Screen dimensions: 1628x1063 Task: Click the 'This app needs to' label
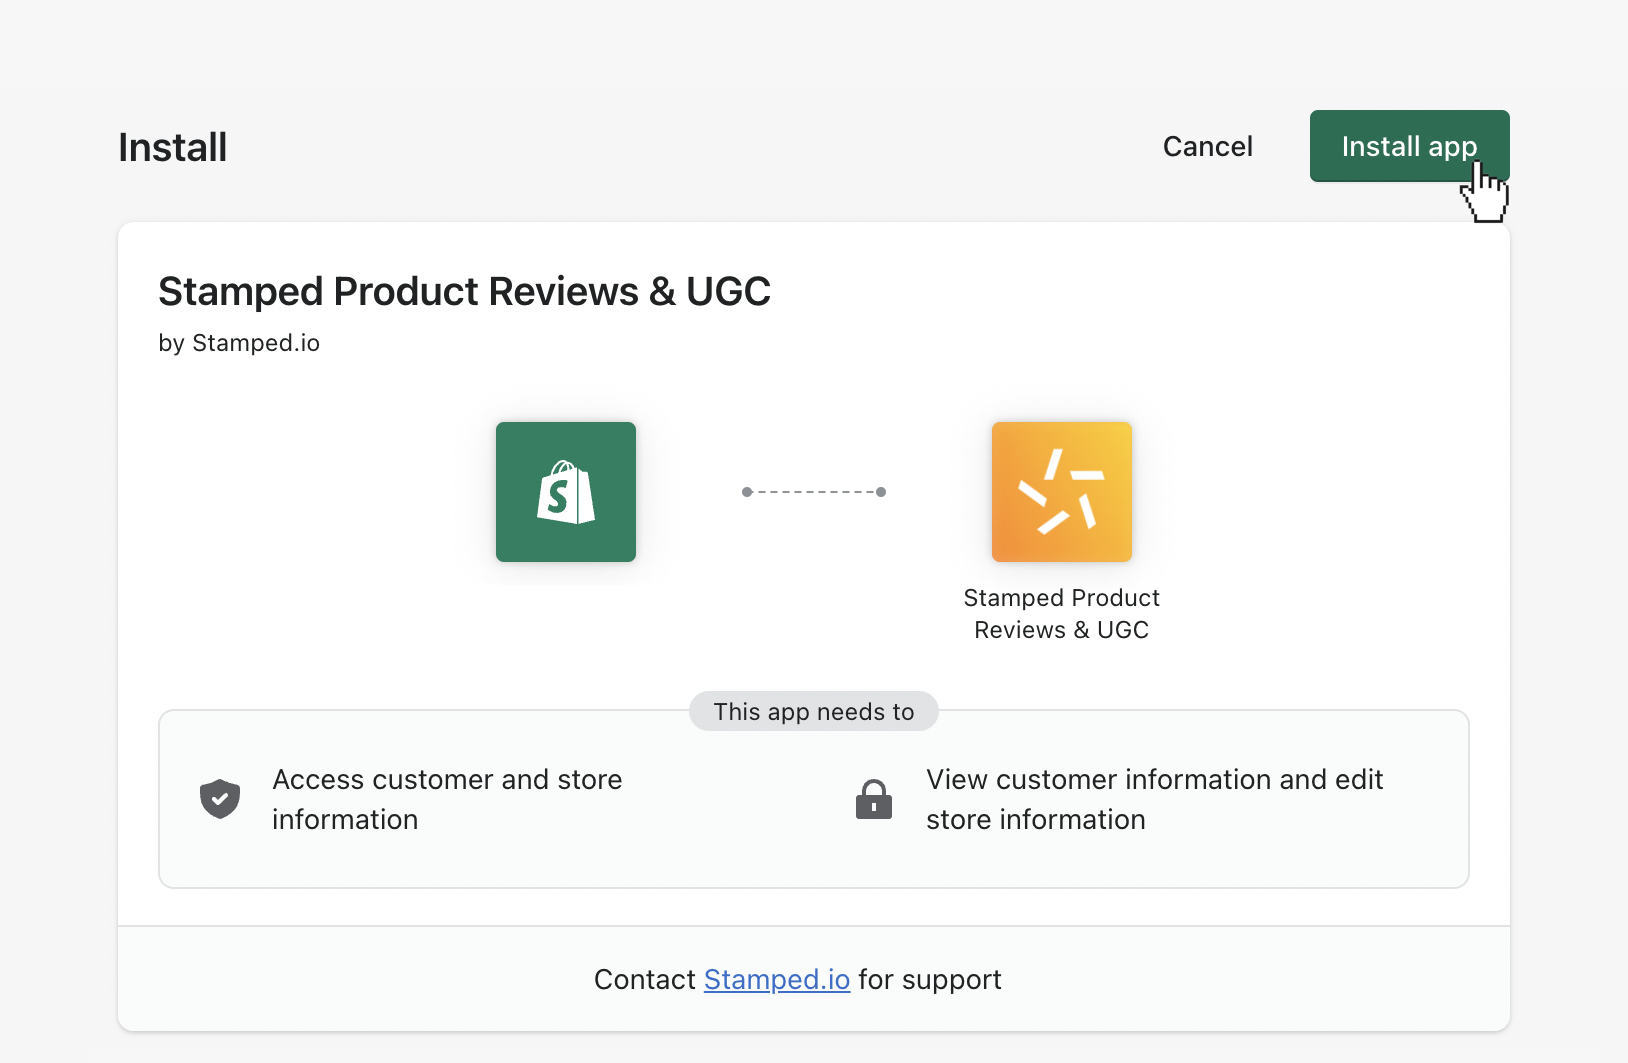tap(814, 711)
